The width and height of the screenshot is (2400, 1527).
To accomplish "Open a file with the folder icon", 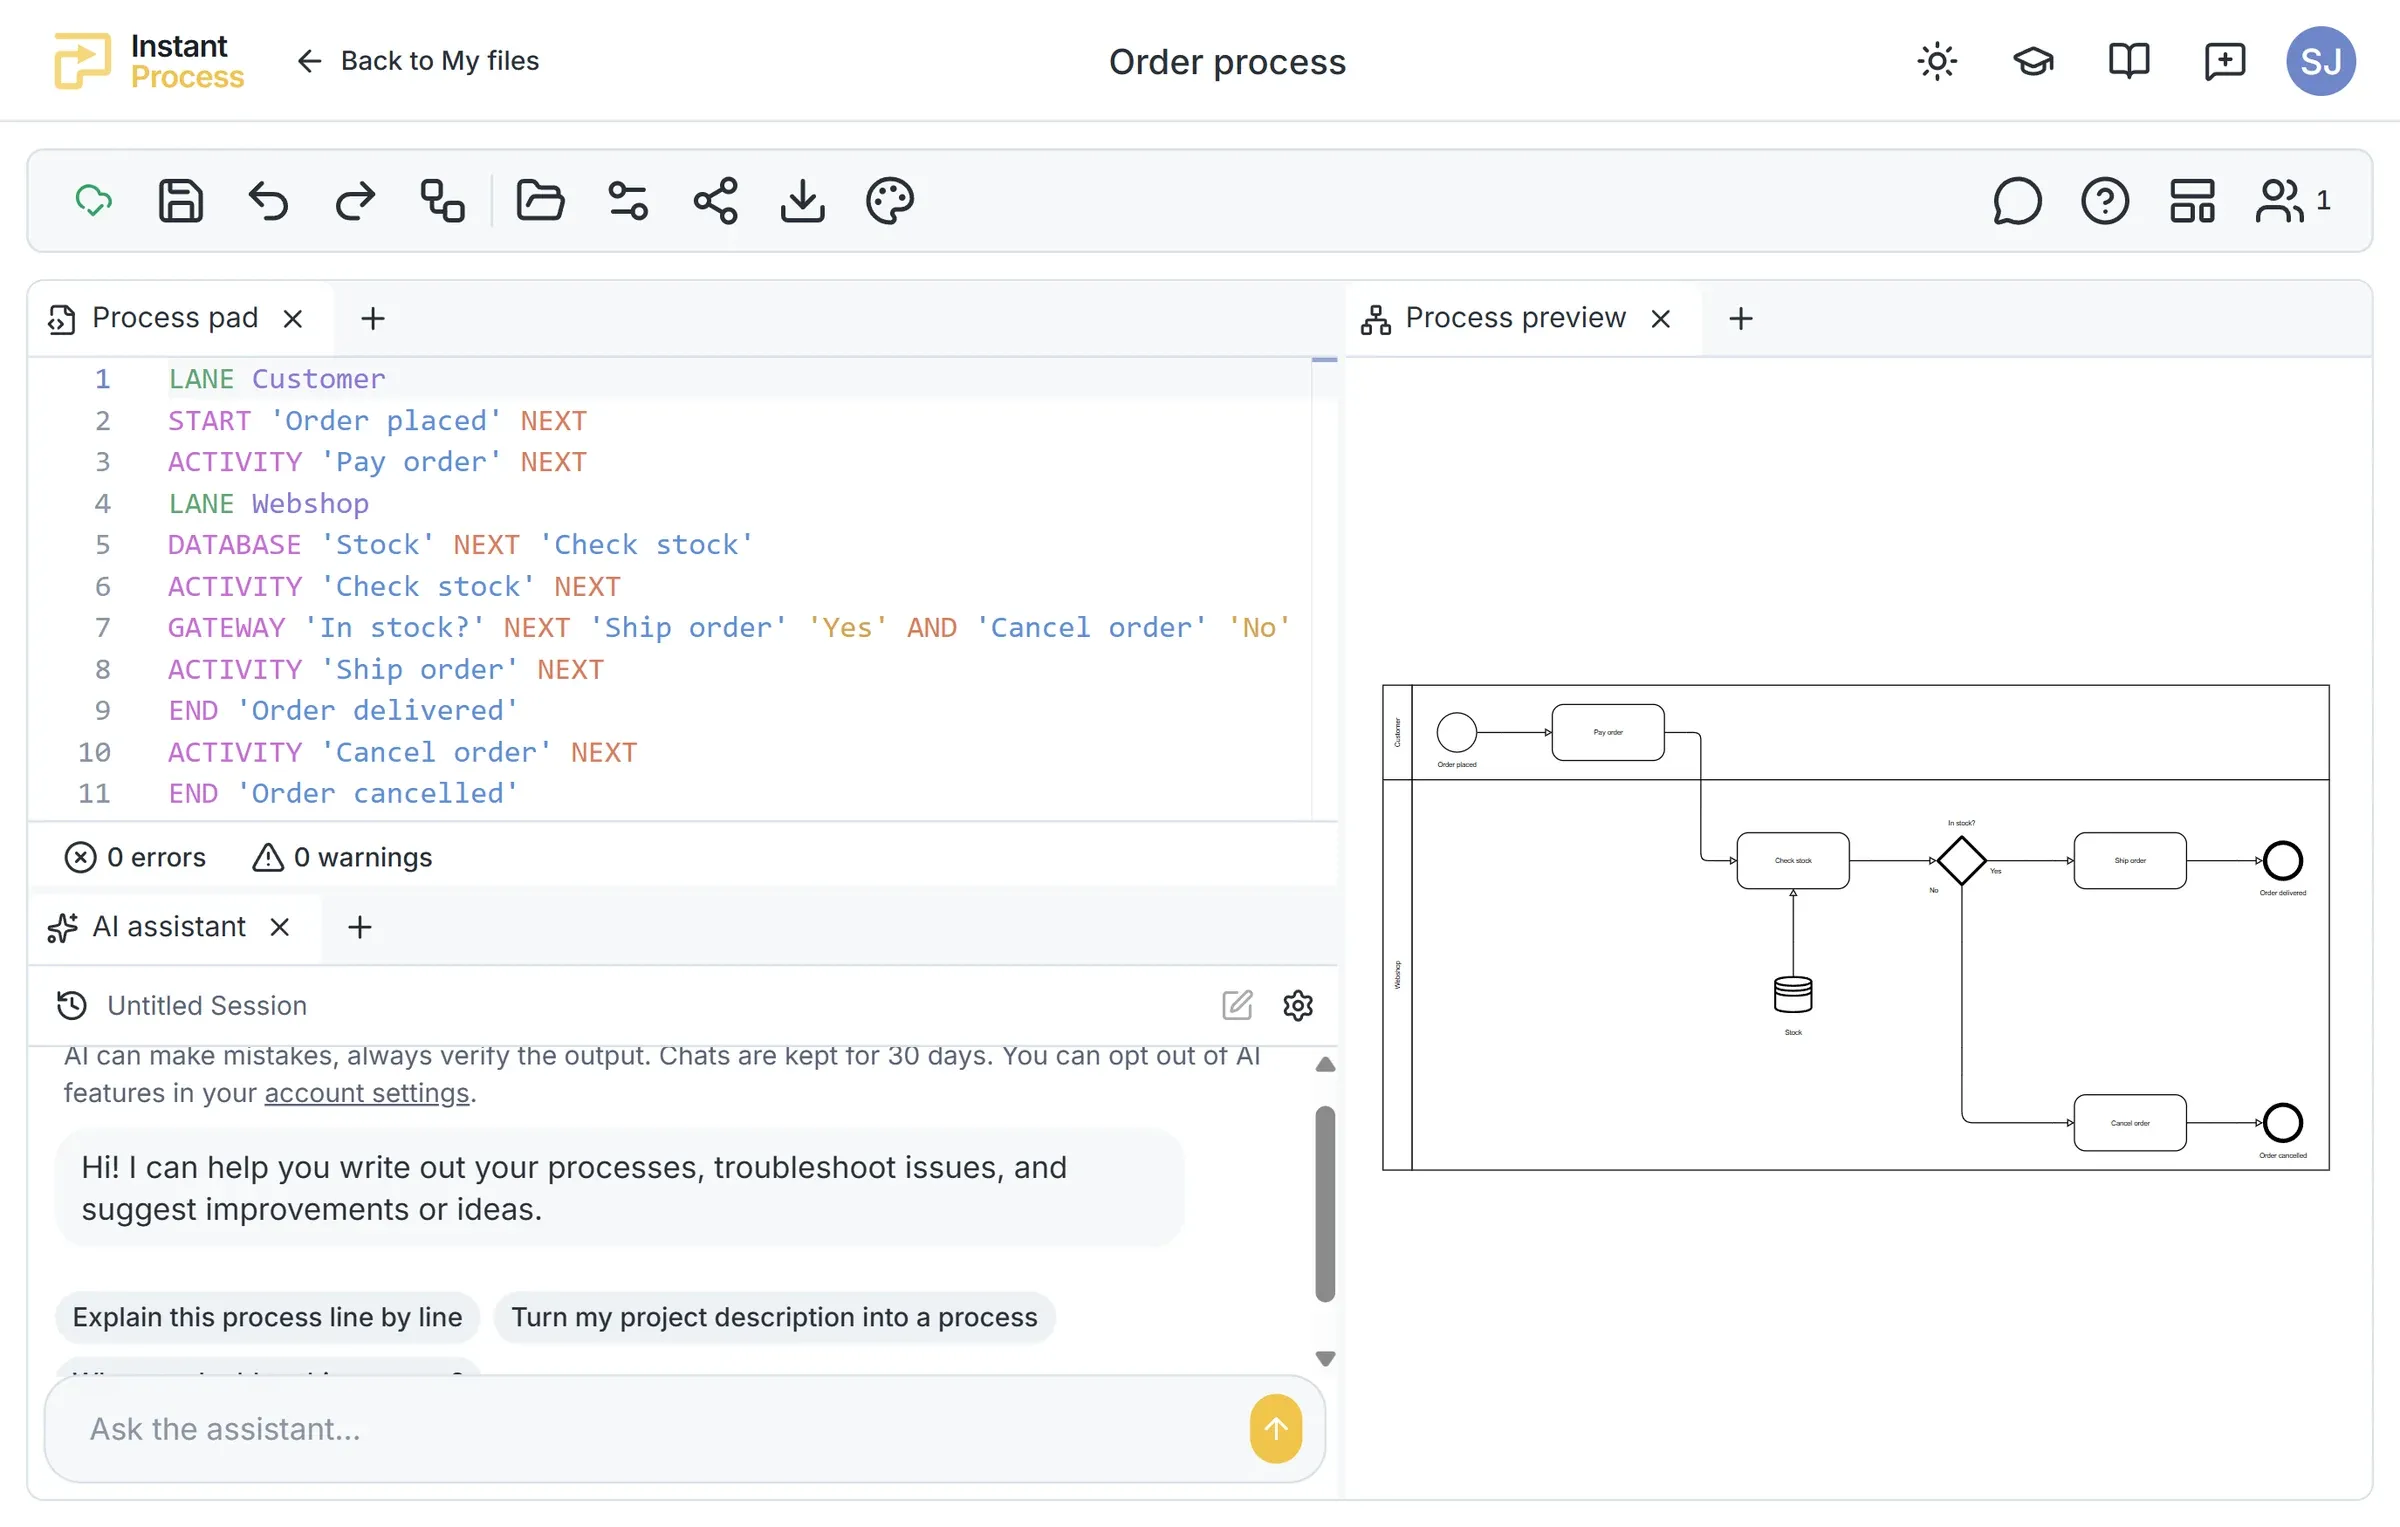I will coord(540,201).
